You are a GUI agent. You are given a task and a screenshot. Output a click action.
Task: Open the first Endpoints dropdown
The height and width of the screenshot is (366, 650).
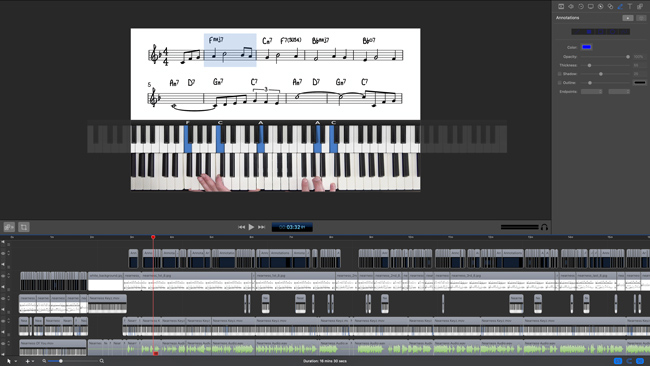(x=591, y=92)
